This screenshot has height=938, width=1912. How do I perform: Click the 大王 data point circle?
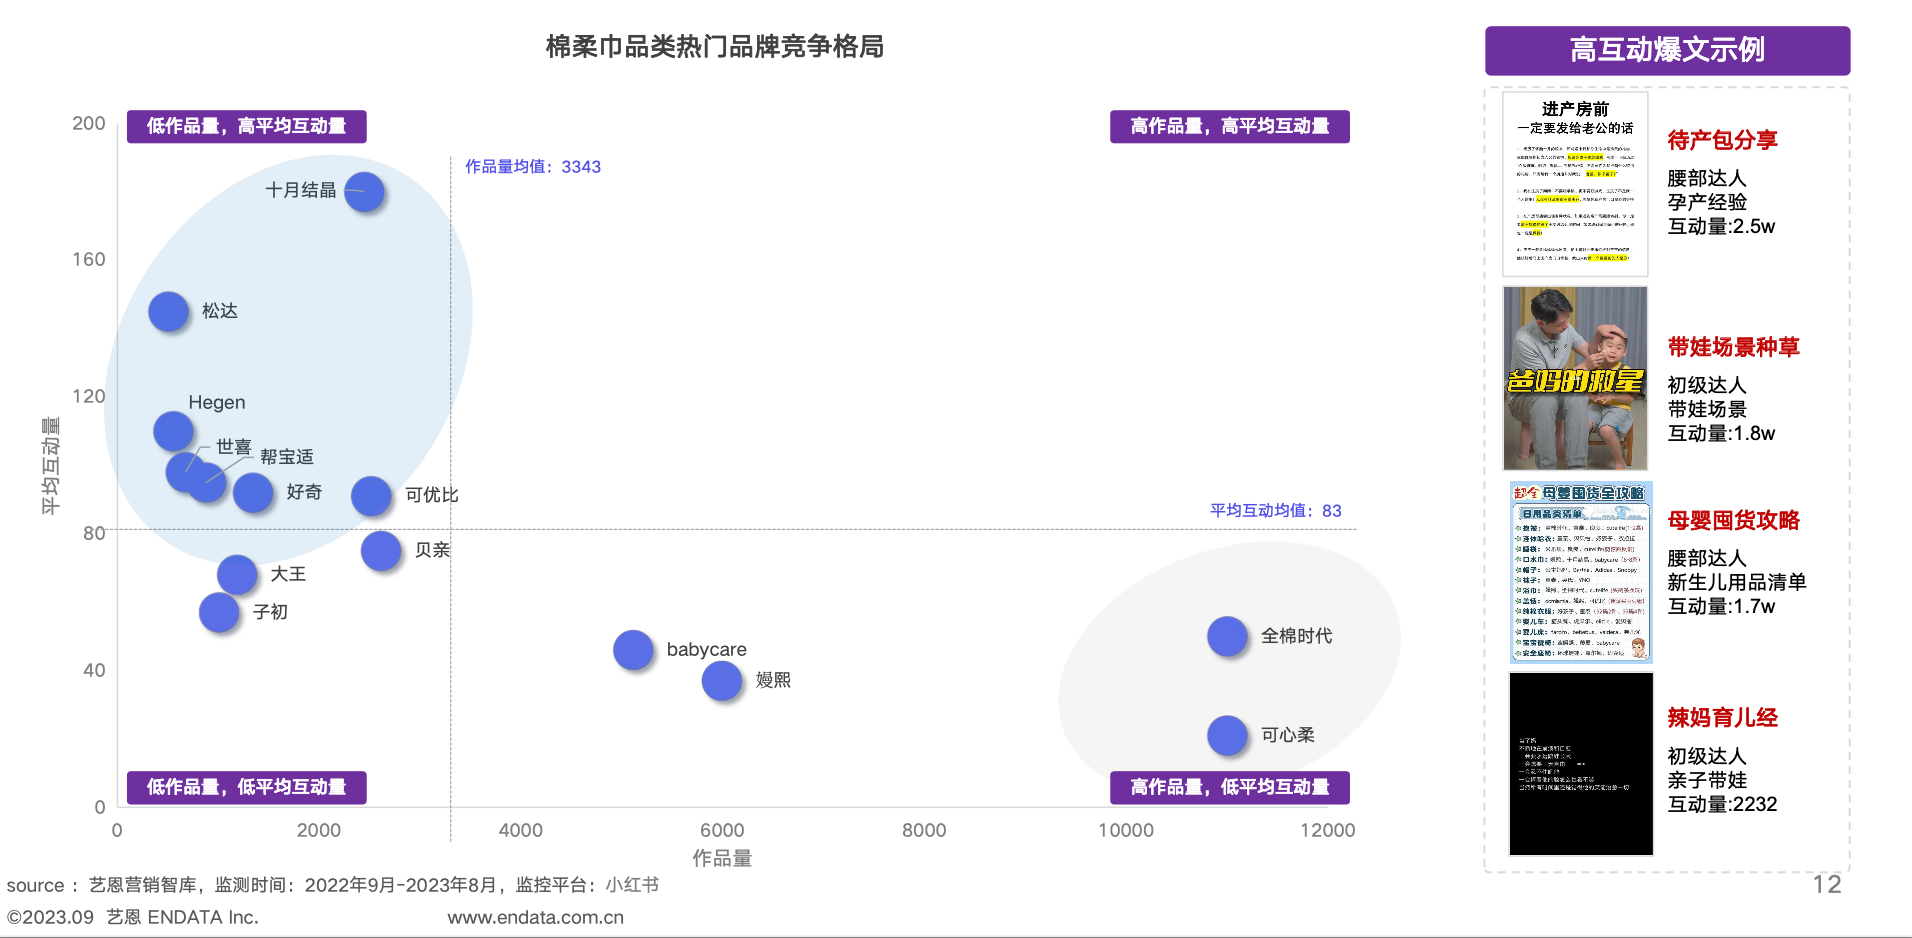click(x=237, y=575)
